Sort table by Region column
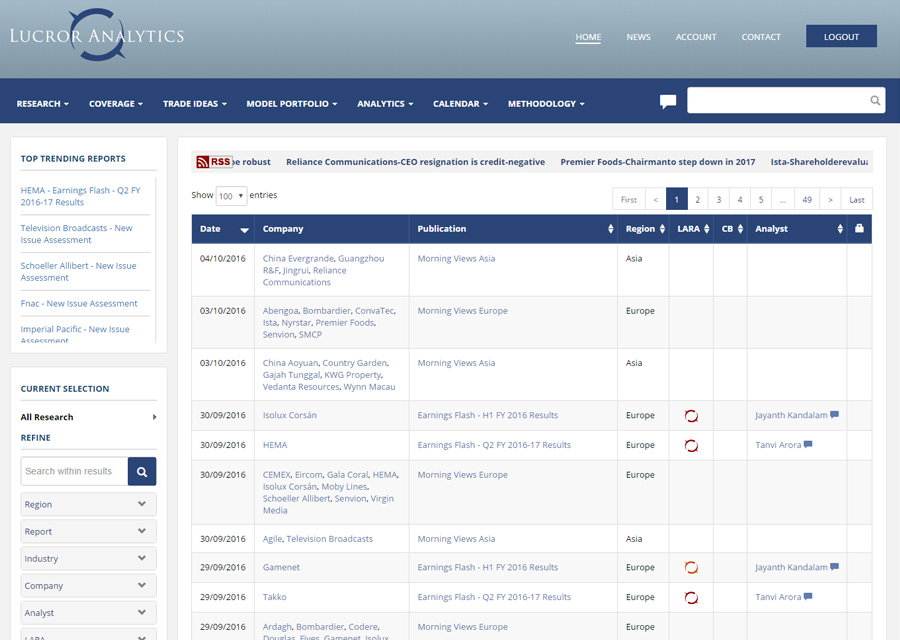This screenshot has width=900, height=640. (x=662, y=229)
